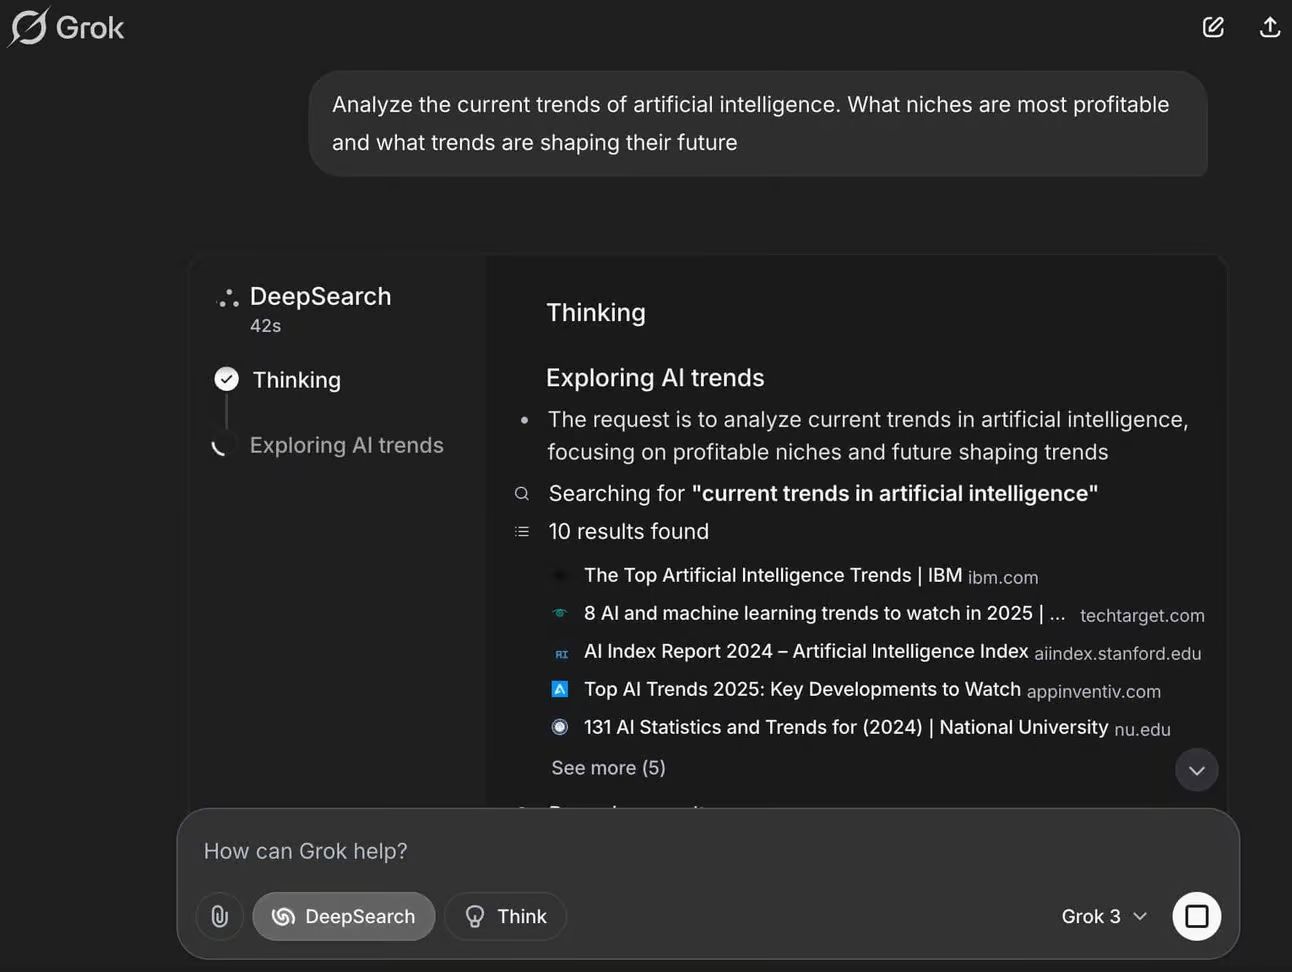The image size is (1292, 972).
Task: Select Exploring AI trends step in sidebar
Action: (x=346, y=445)
